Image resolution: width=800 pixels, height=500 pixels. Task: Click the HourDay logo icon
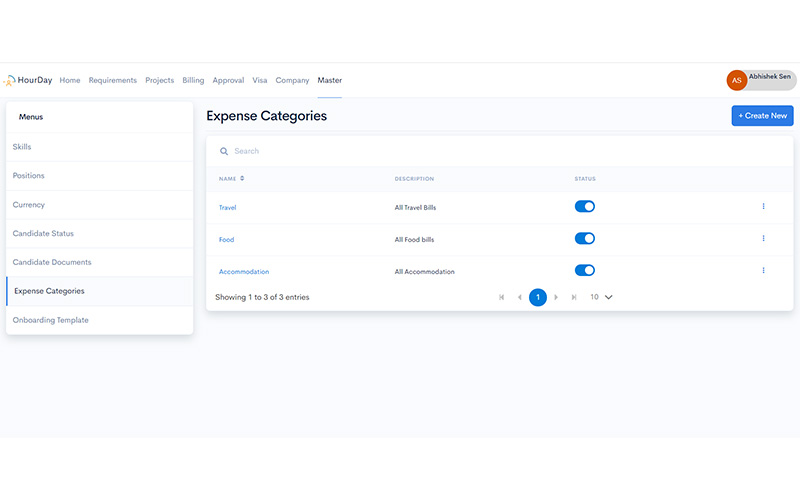click(x=10, y=80)
